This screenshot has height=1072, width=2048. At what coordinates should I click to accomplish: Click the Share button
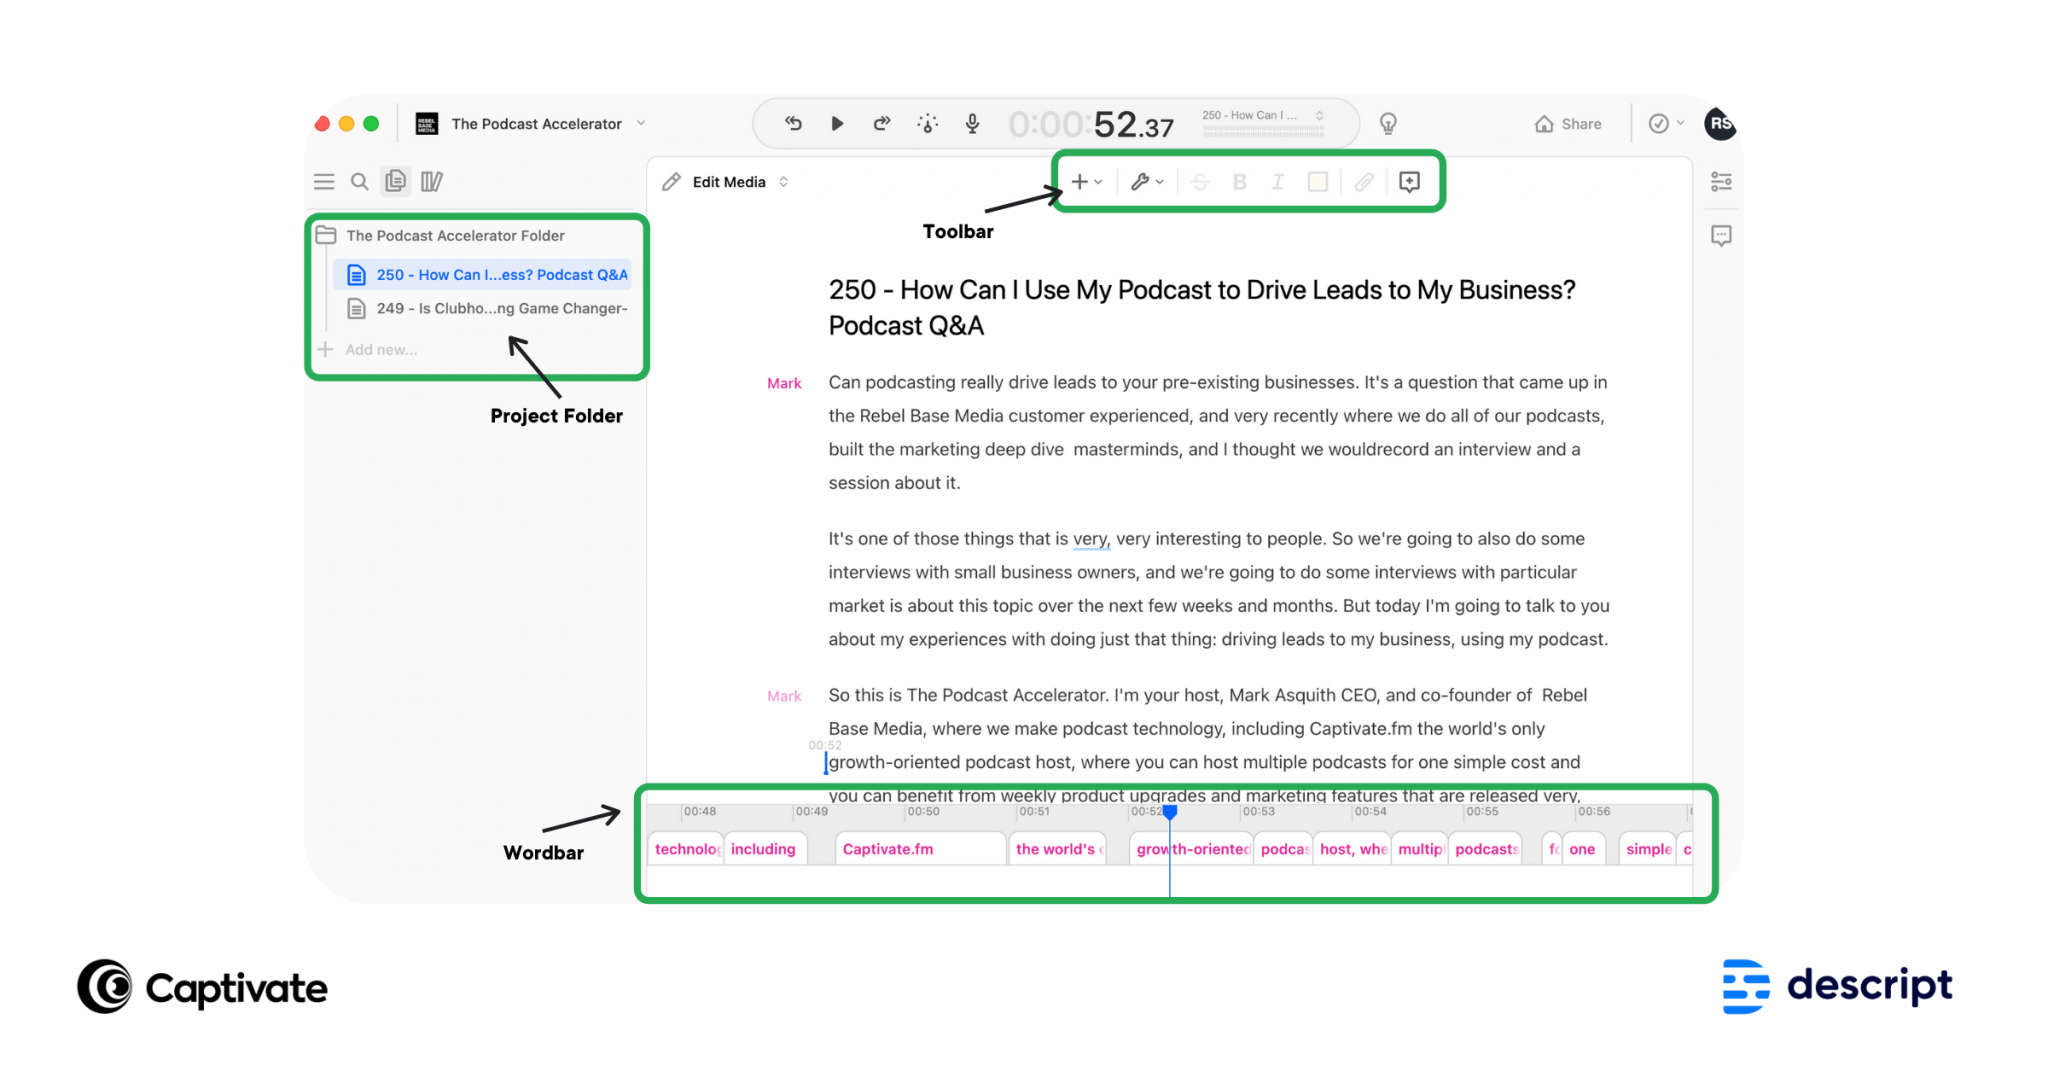point(1568,123)
